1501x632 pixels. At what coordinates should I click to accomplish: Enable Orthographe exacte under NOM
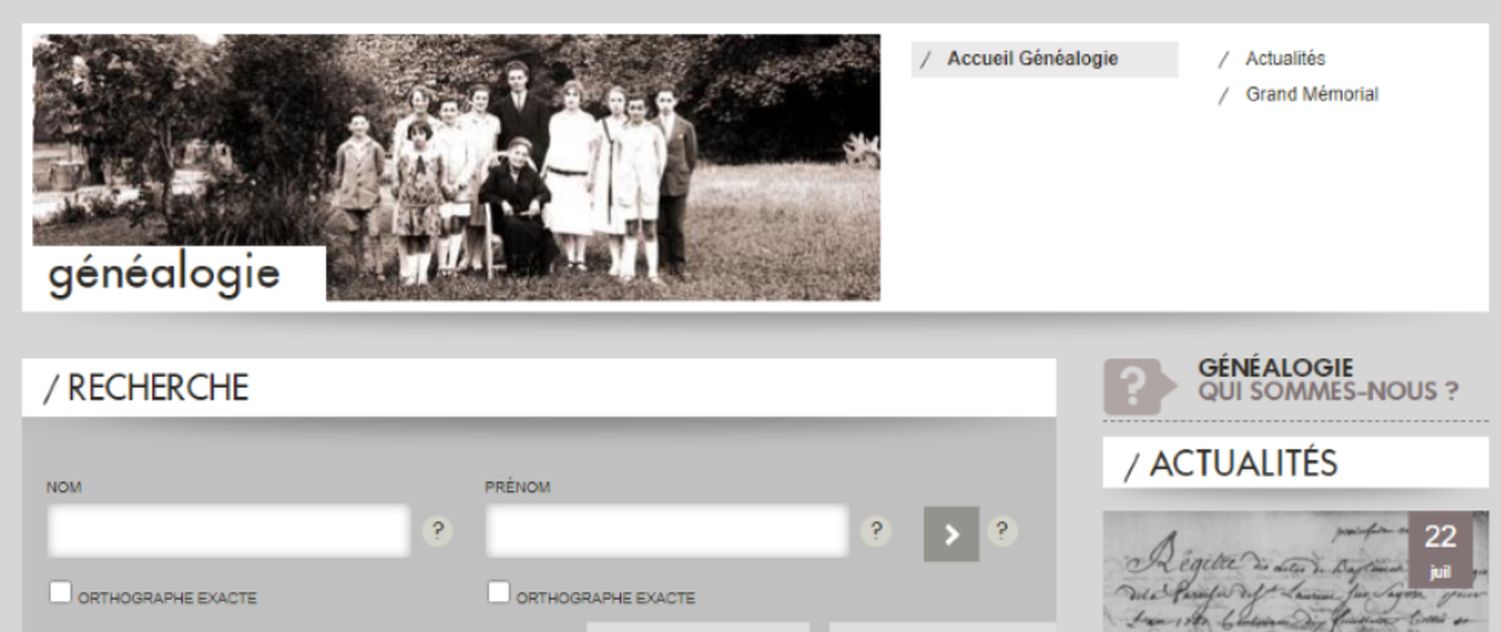pyautogui.click(x=61, y=593)
